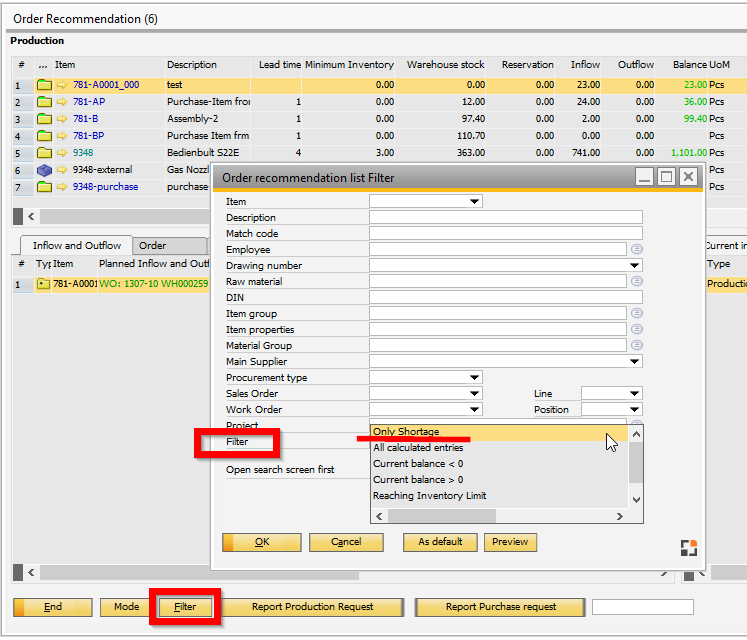Screen dimensions: 747x640
Task: Switch to the Order tab
Action: (x=152, y=246)
